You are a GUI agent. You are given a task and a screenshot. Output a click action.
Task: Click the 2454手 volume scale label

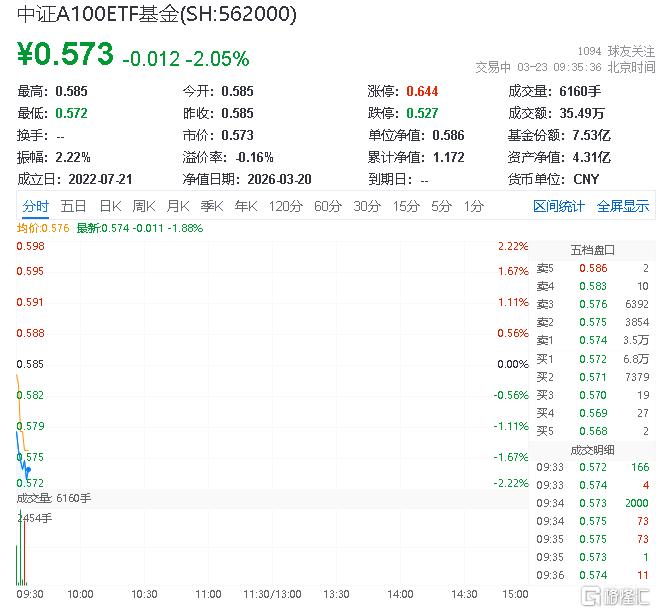coord(34,518)
